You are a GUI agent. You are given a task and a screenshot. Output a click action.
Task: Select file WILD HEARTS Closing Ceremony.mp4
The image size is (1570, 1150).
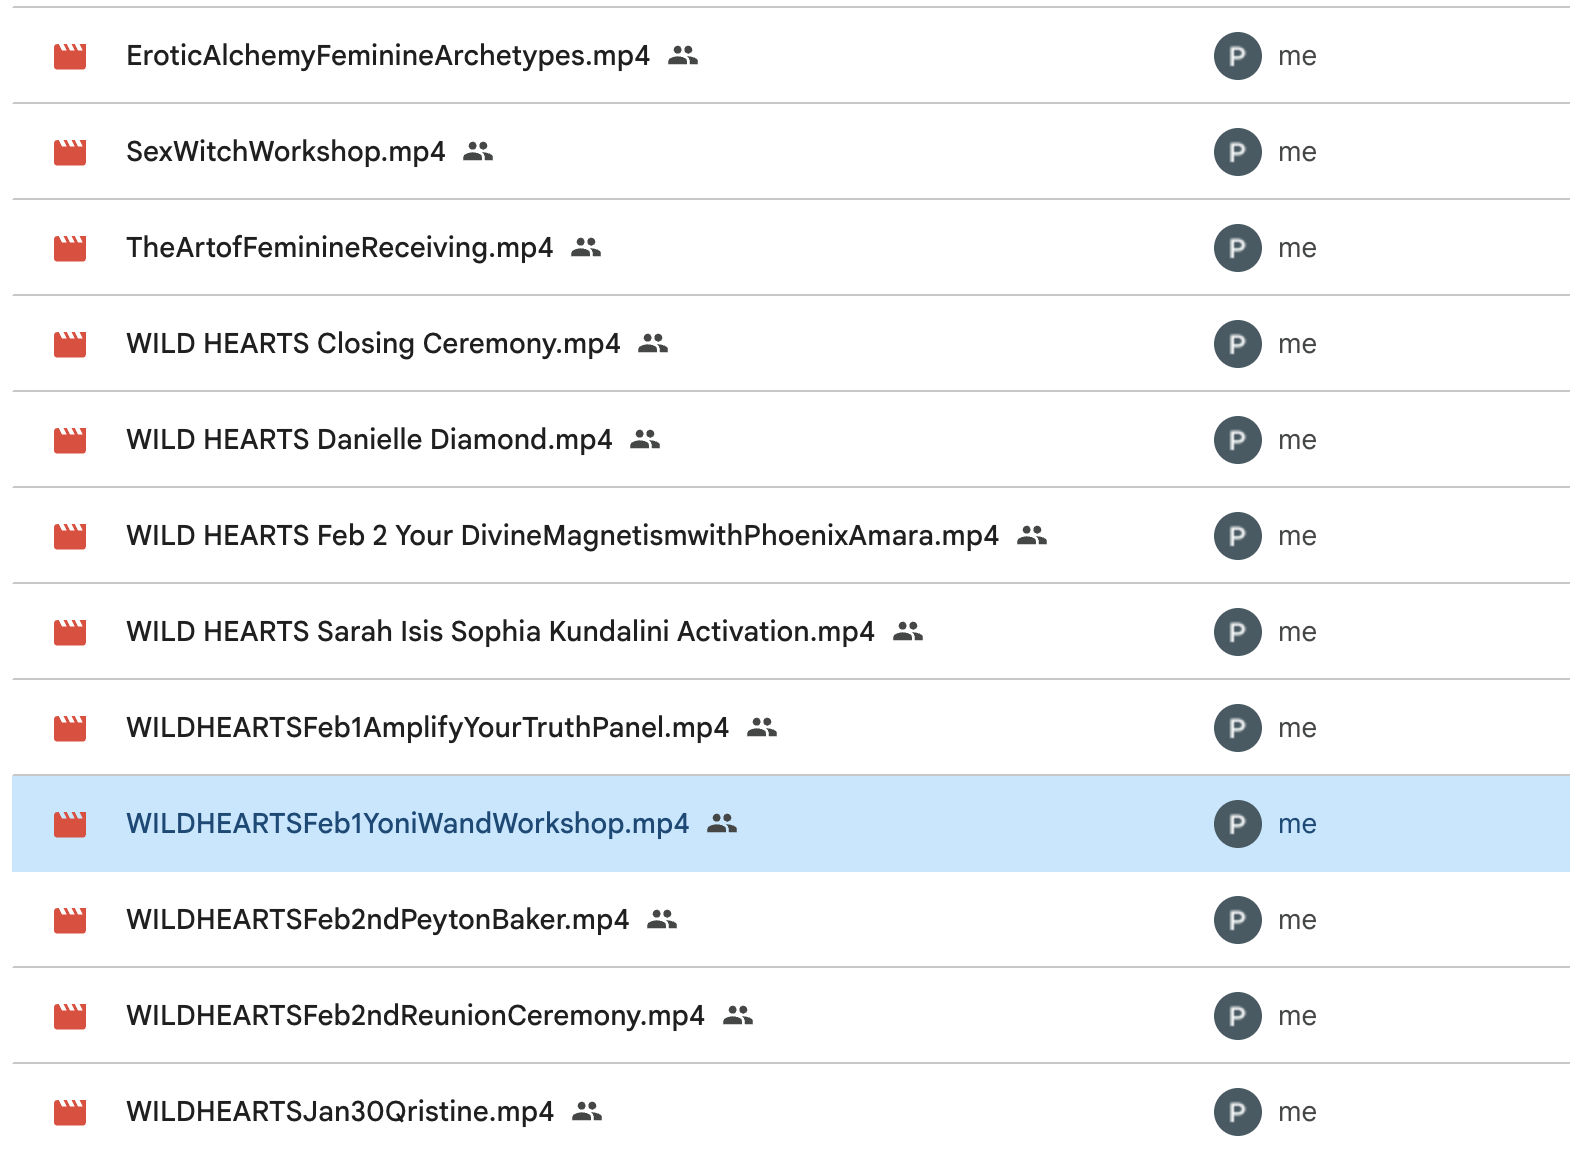[373, 344]
